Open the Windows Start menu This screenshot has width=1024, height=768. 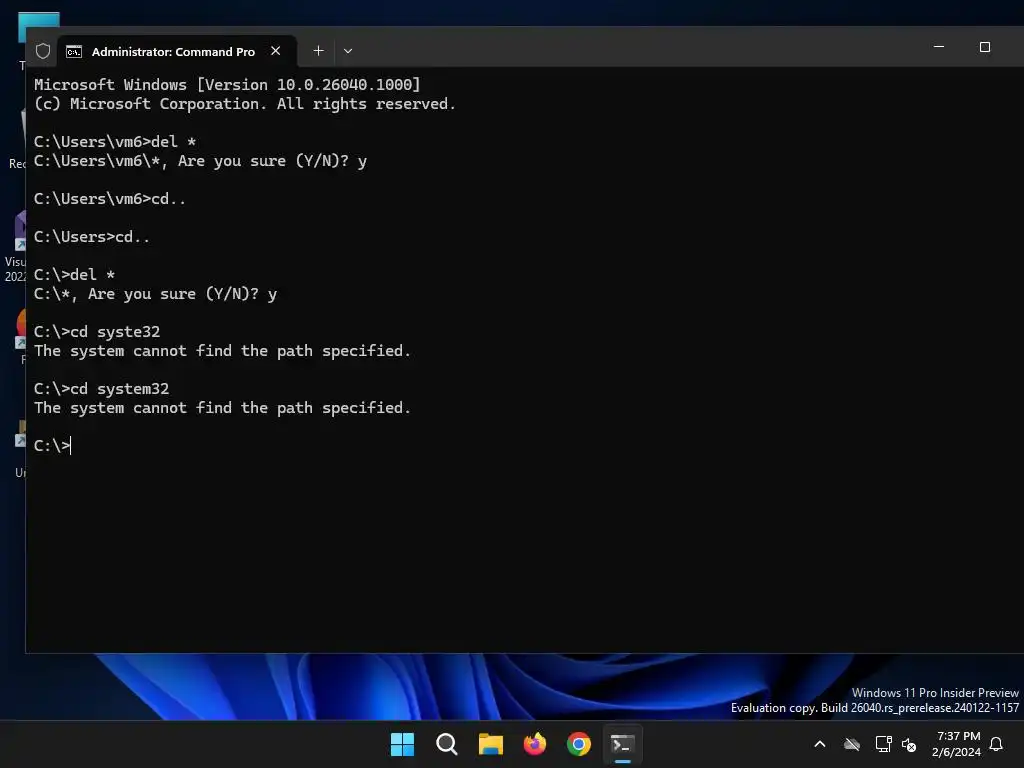point(402,744)
